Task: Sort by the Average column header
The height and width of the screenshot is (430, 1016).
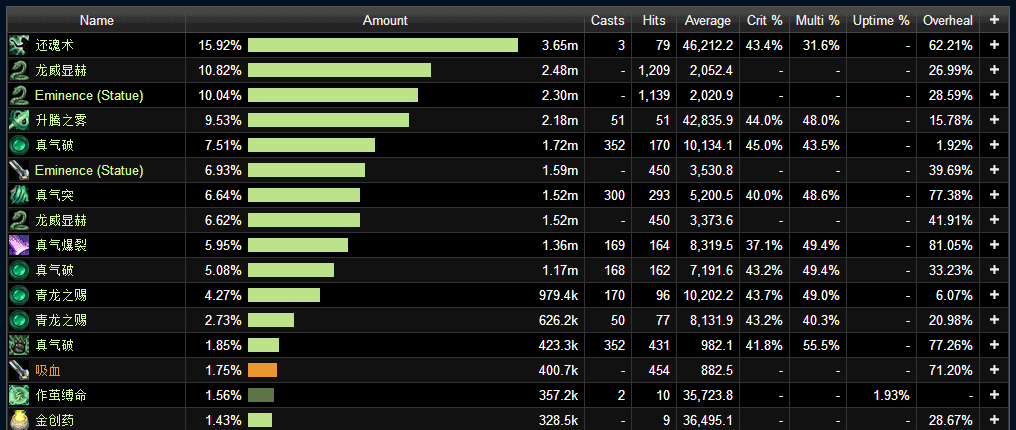Action: tap(708, 21)
